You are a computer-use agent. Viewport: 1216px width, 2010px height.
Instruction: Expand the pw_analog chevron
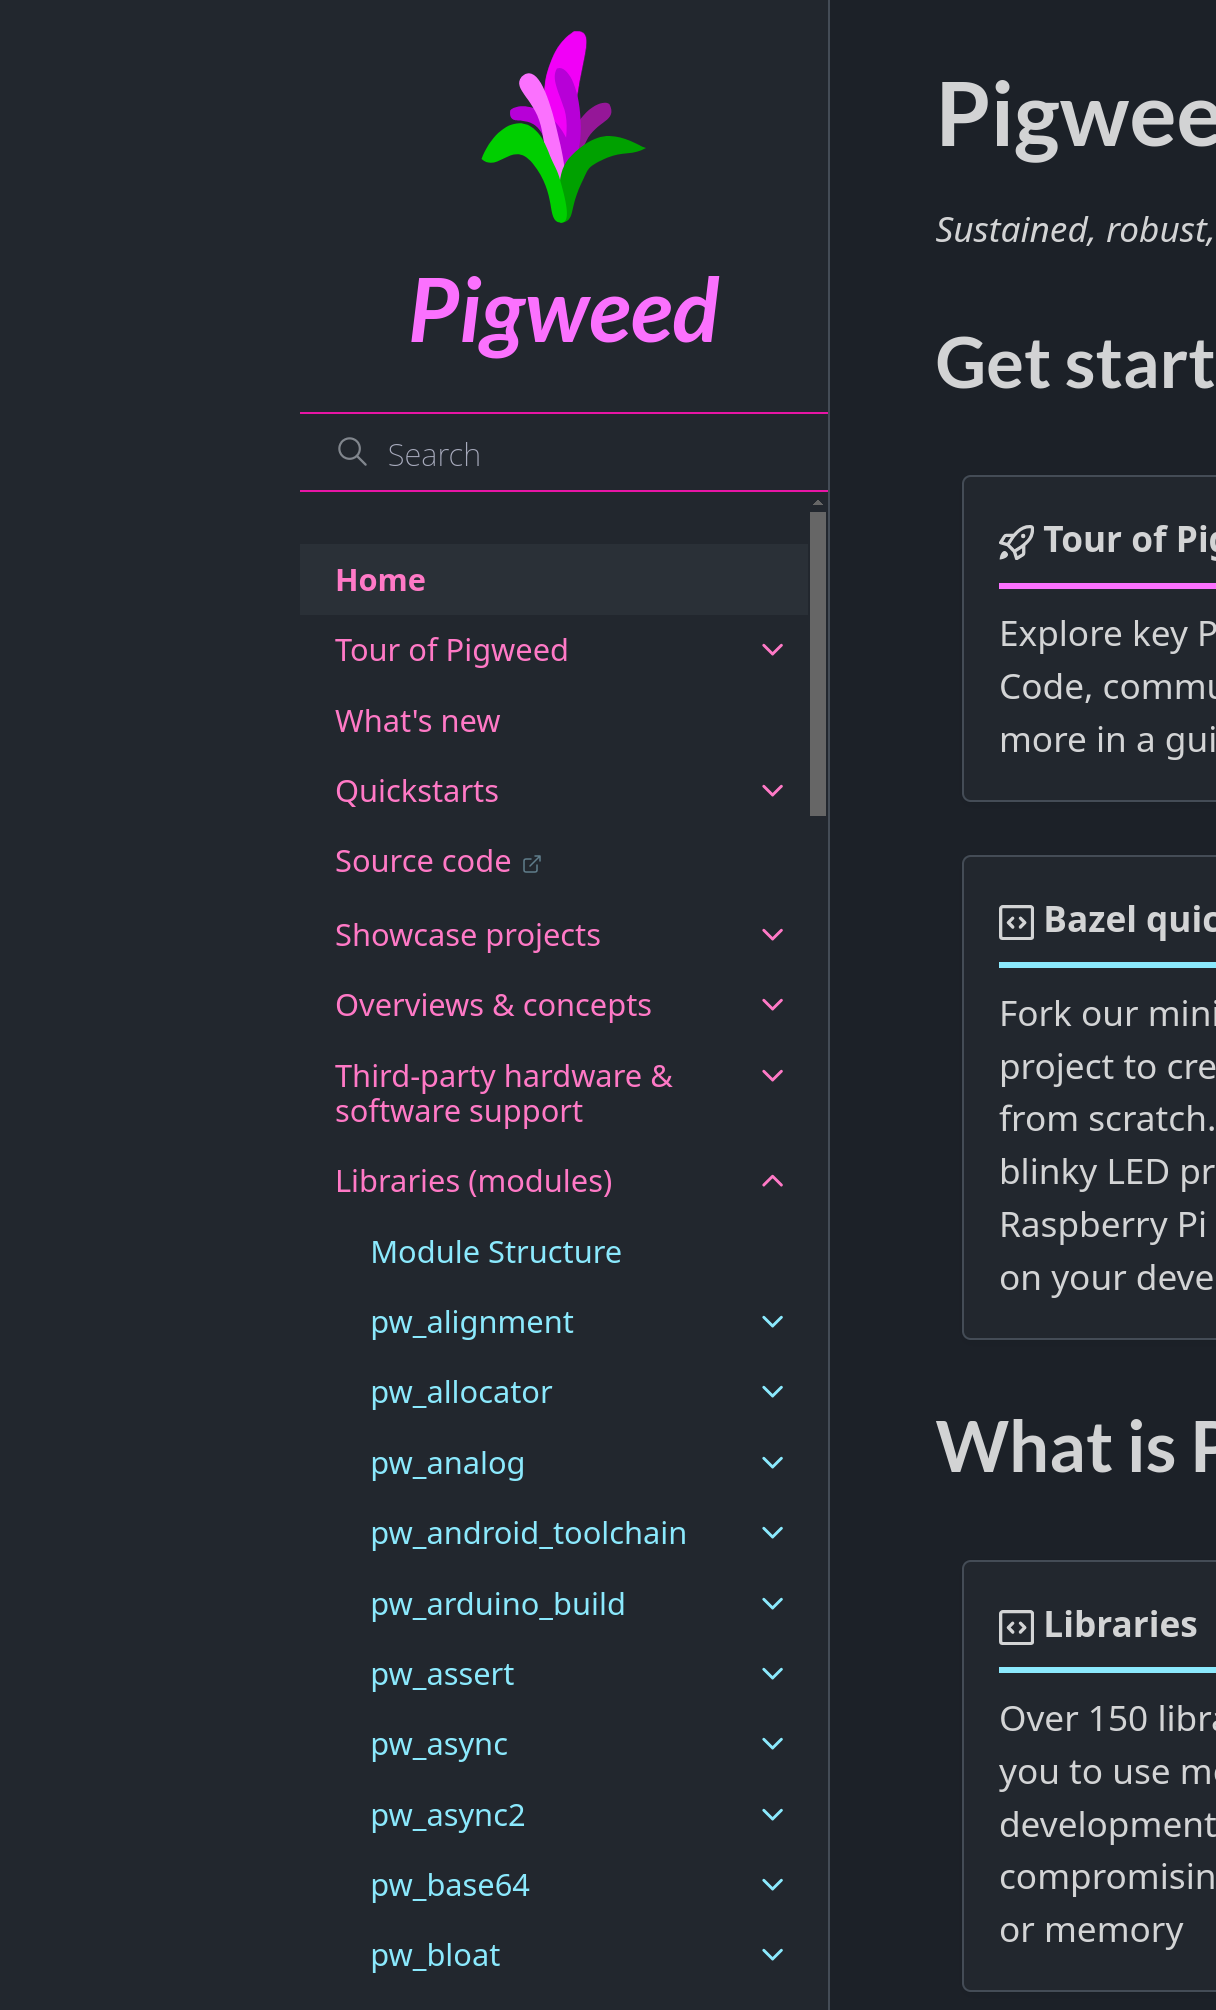(x=773, y=1463)
